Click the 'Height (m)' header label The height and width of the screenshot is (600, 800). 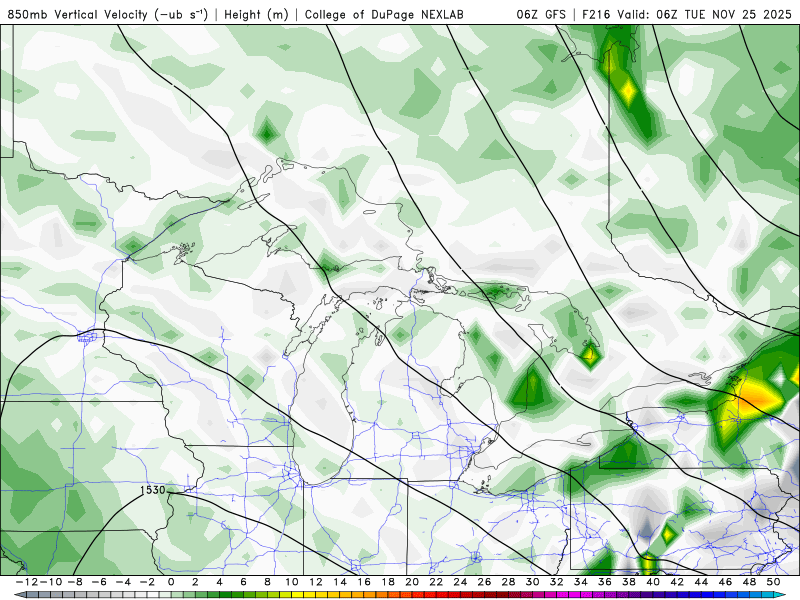pos(256,14)
